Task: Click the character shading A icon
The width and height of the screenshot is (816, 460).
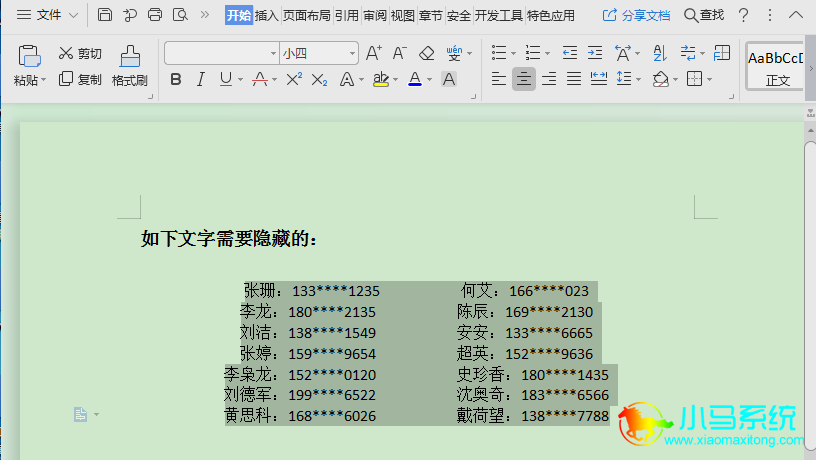Action: click(449, 79)
